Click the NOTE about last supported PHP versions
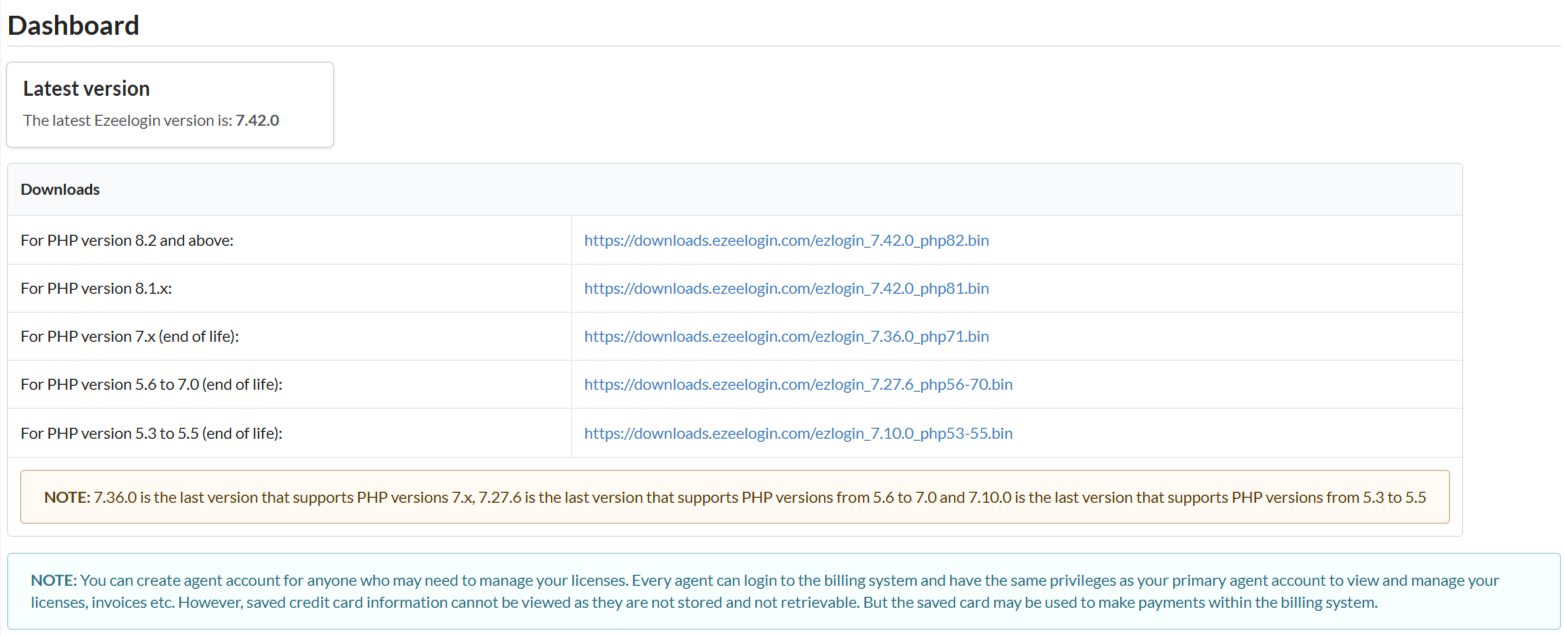The height and width of the screenshot is (636, 1564). pos(735,497)
